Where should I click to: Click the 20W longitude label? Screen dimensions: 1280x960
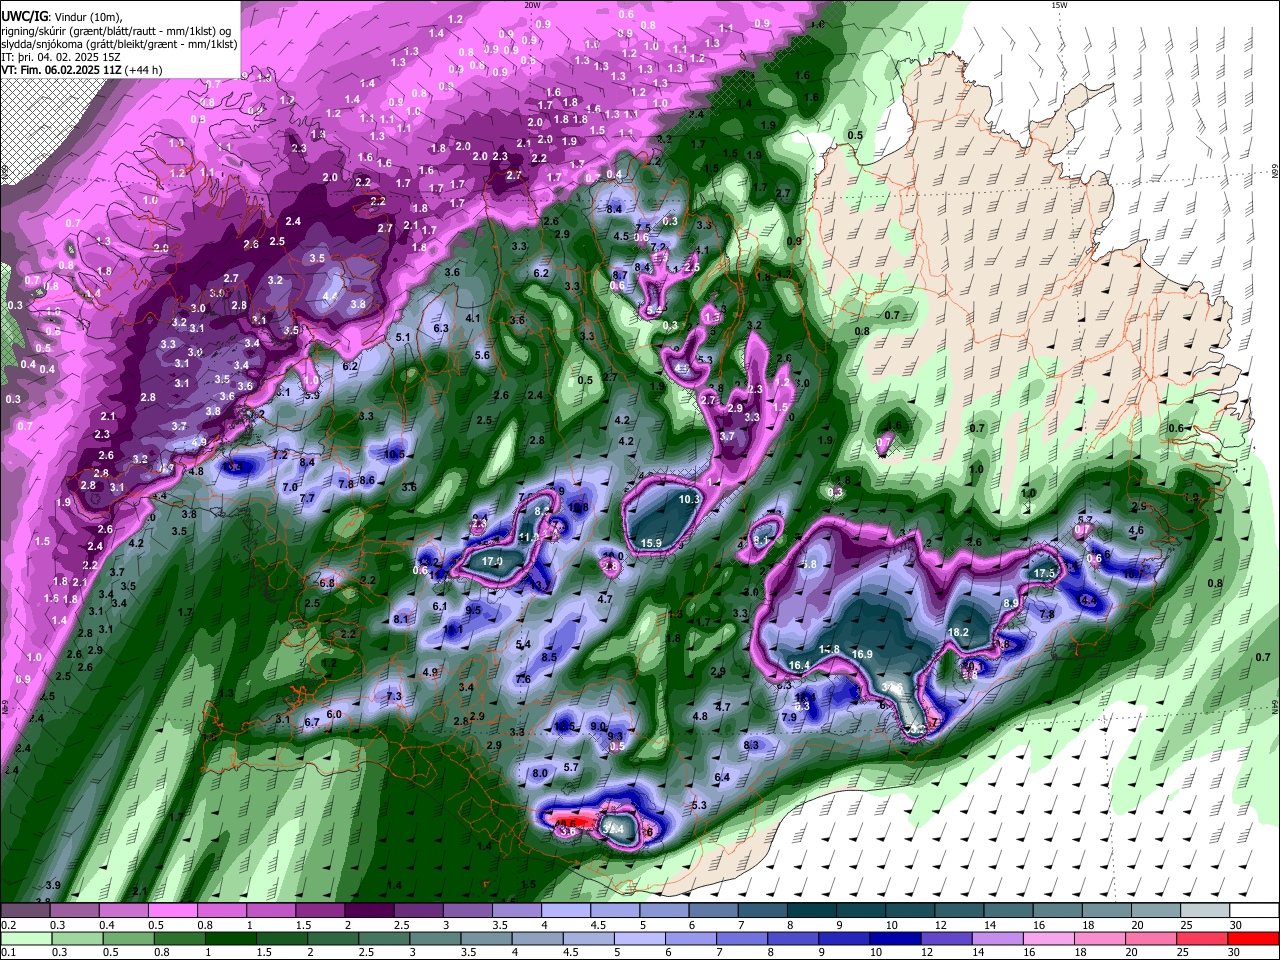(x=532, y=5)
